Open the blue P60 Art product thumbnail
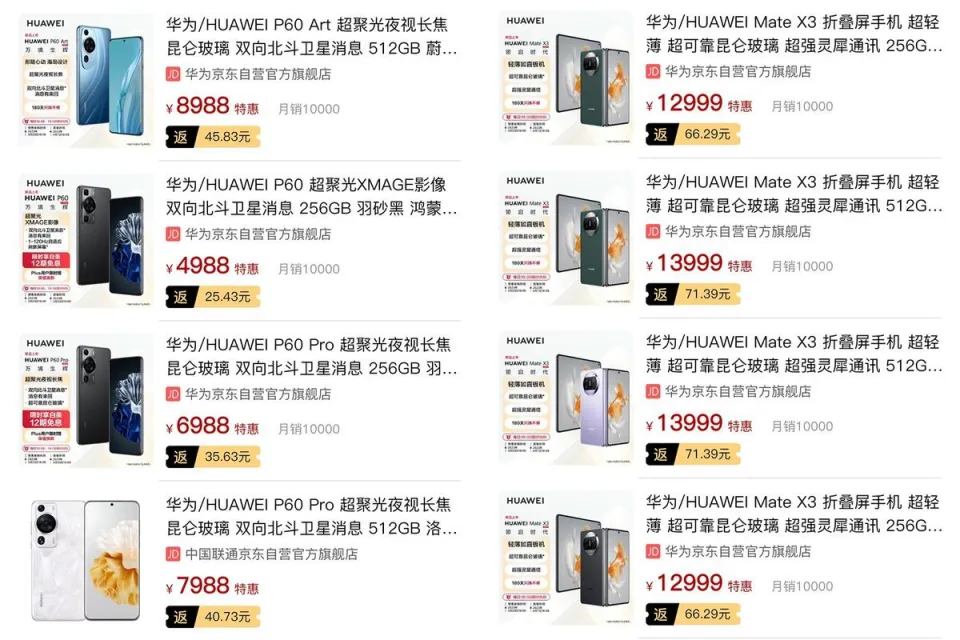Image resolution: width=960 pixels, height=640 pixels. pyautogui.click(x=86, y=80)
